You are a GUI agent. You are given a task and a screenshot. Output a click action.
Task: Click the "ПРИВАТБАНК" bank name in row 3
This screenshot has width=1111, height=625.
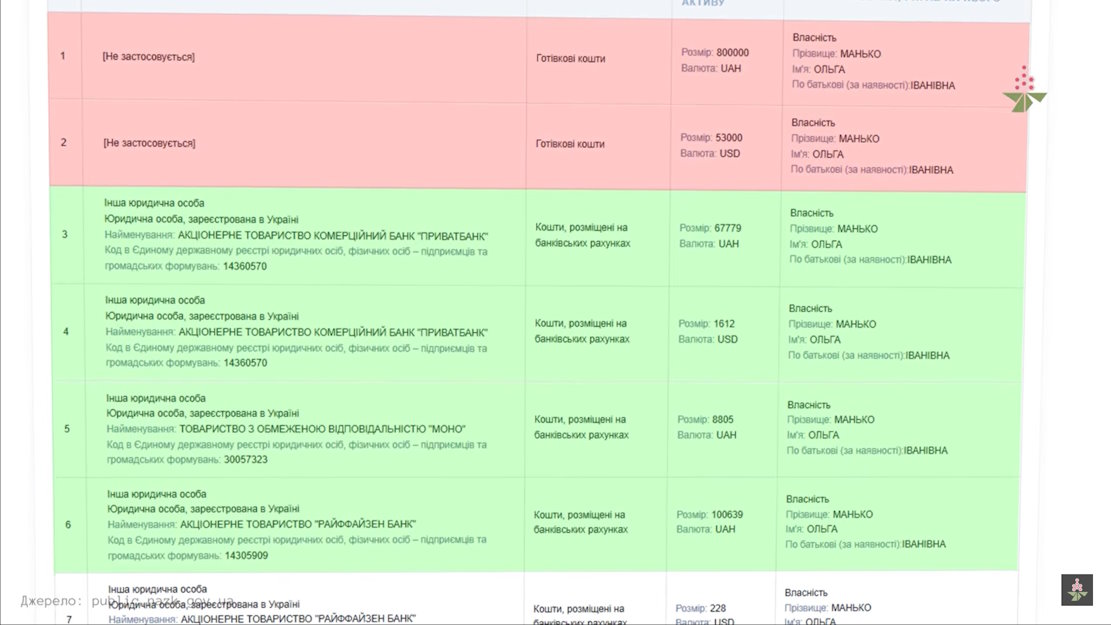point(333,235)
